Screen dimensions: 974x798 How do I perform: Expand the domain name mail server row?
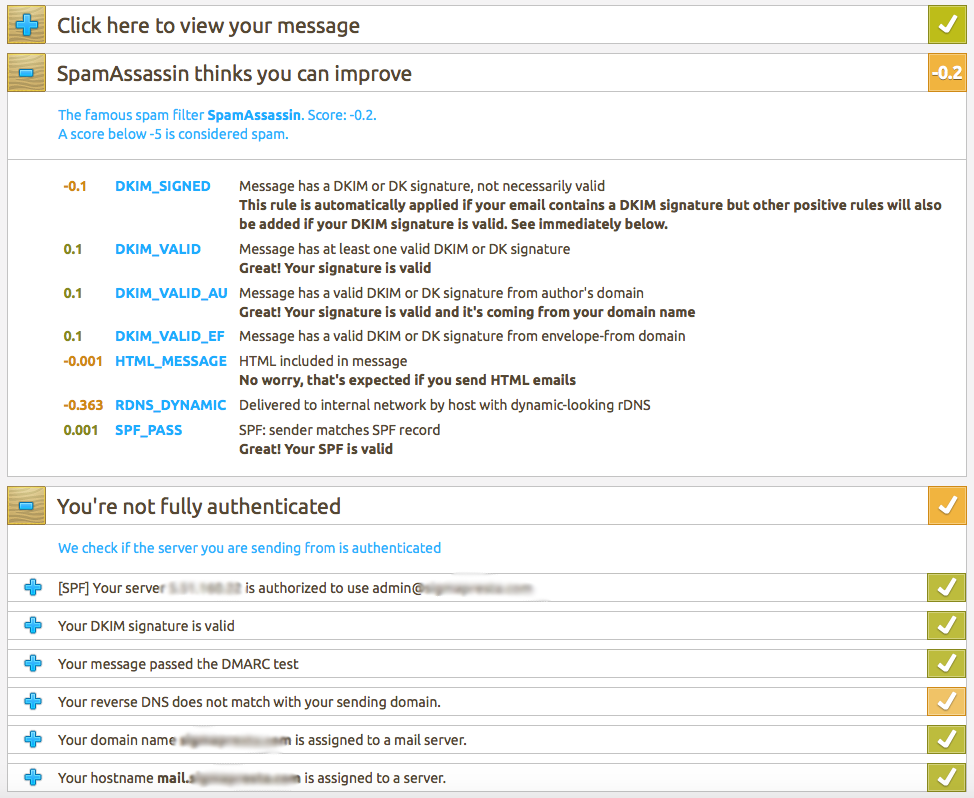pos(33,740)
